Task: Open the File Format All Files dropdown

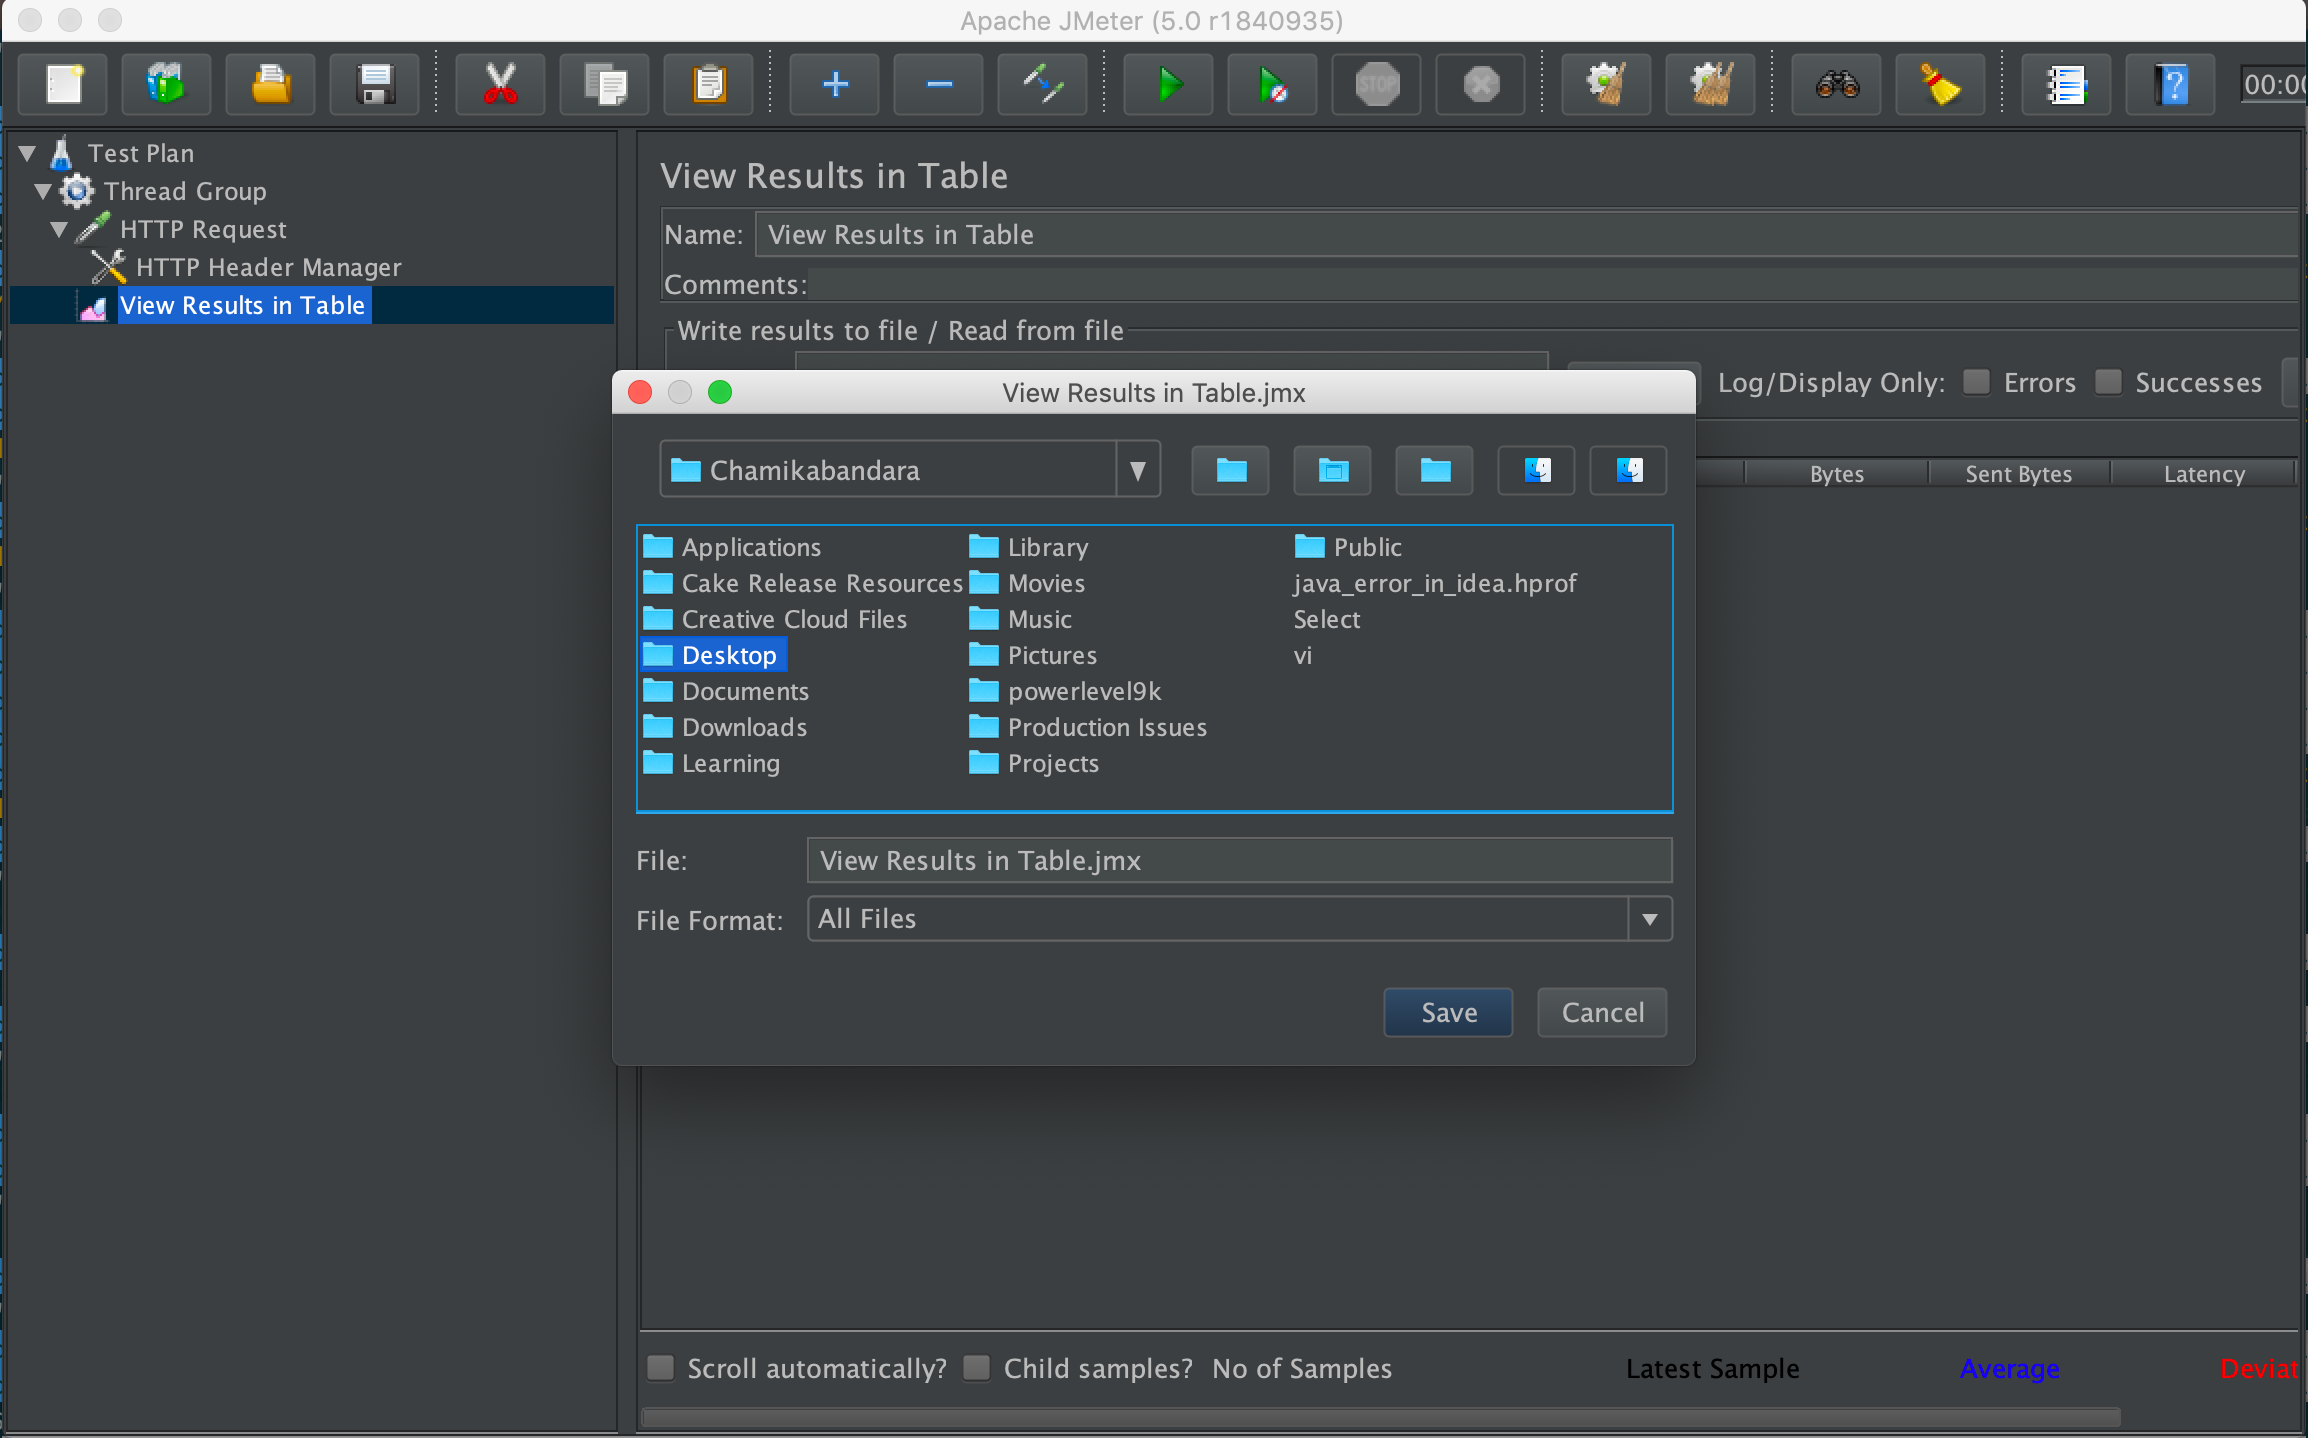Action: point(1650,919)
